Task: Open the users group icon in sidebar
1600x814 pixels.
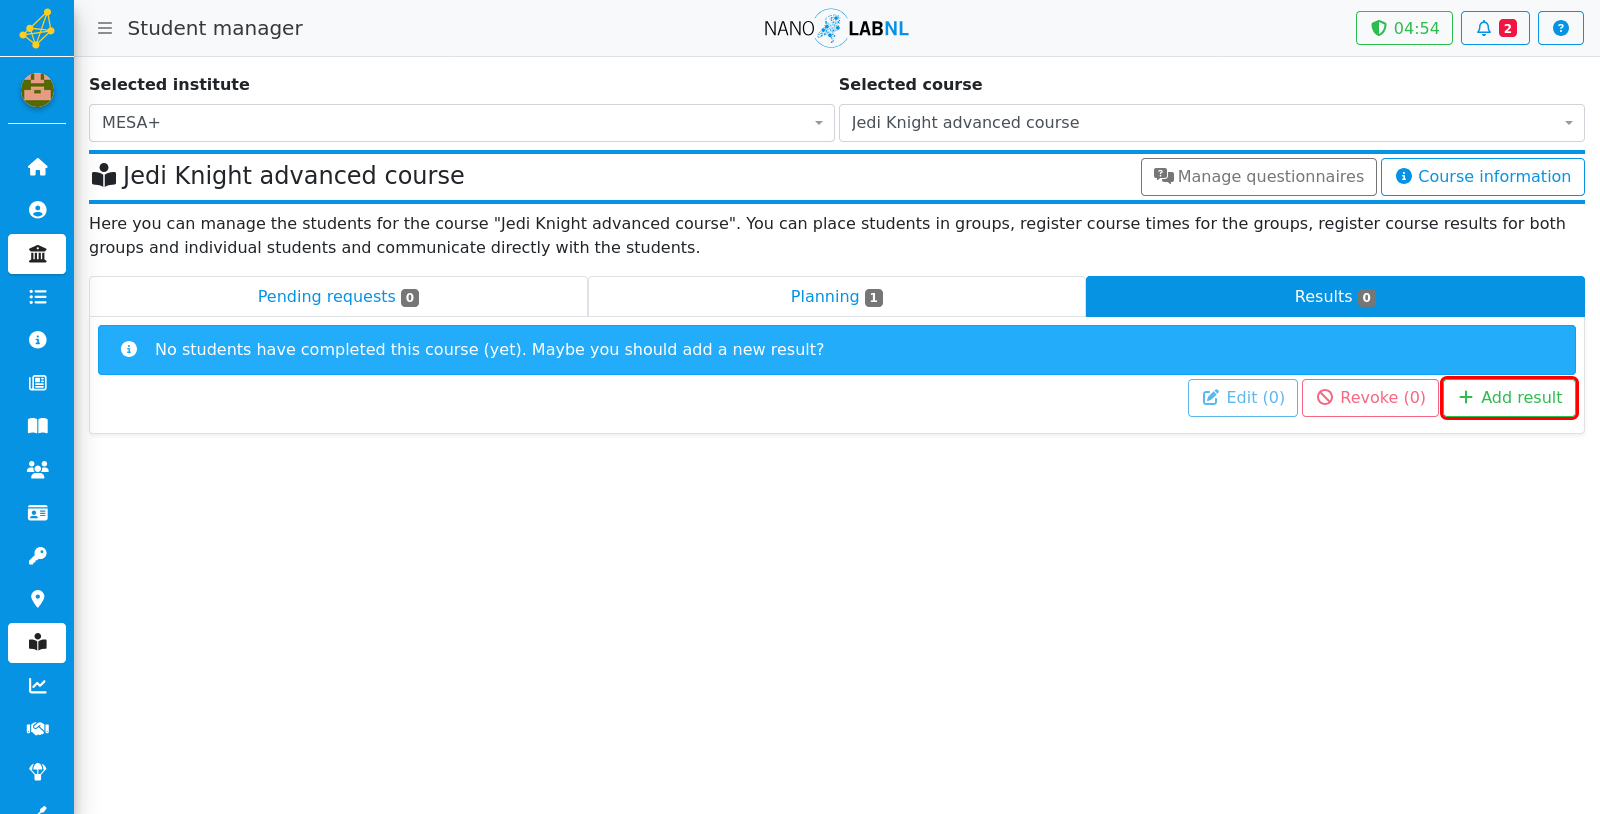Action: point(37,469)
